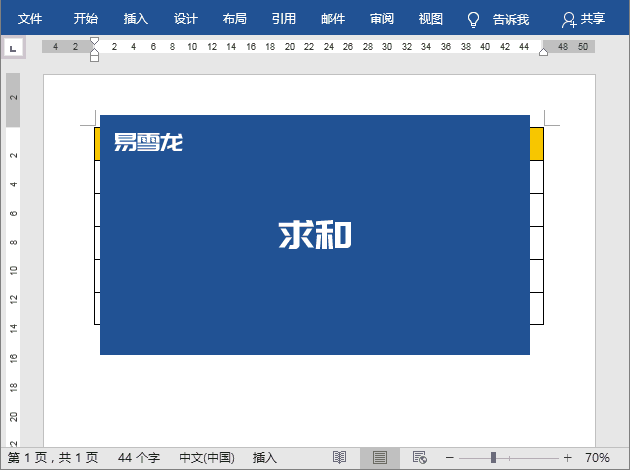Viewport: 630px width, 470px height.
Task: Toggle the 插入 insert mode indicator
Action: [264, 458]
